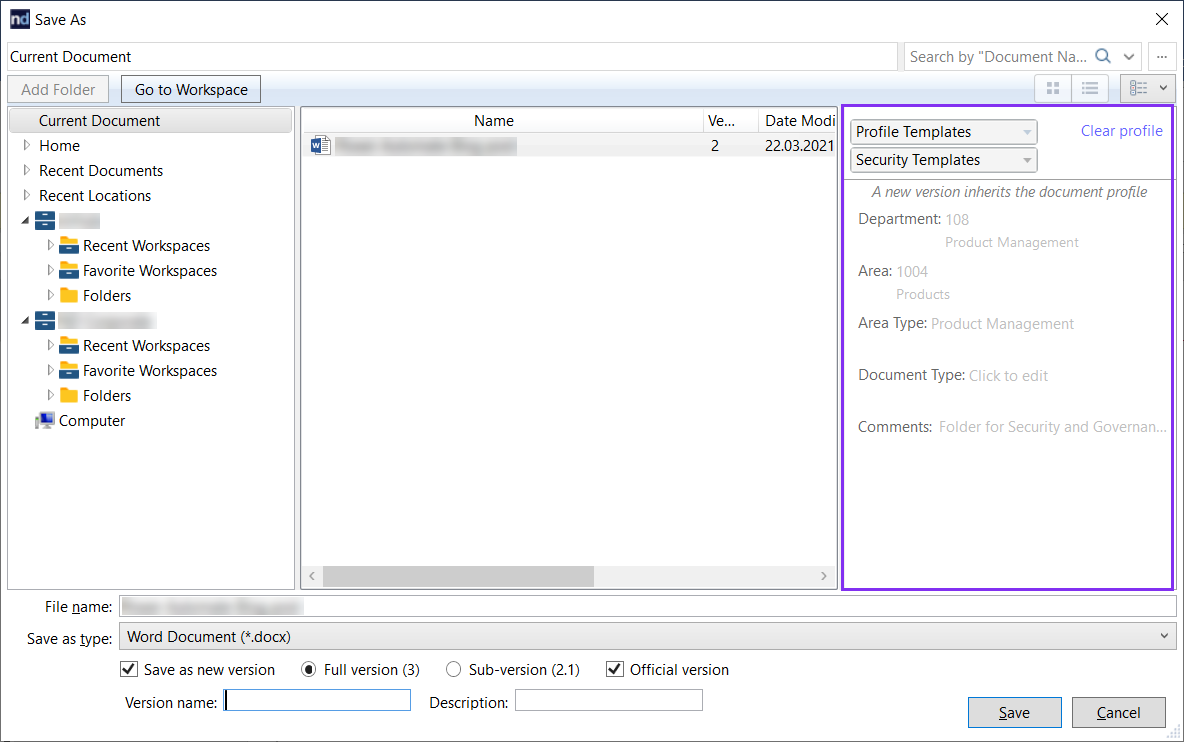Open the Security Templates dropdown
Viewport: 1184px width, 742px height.
click(x=943, y=160)
